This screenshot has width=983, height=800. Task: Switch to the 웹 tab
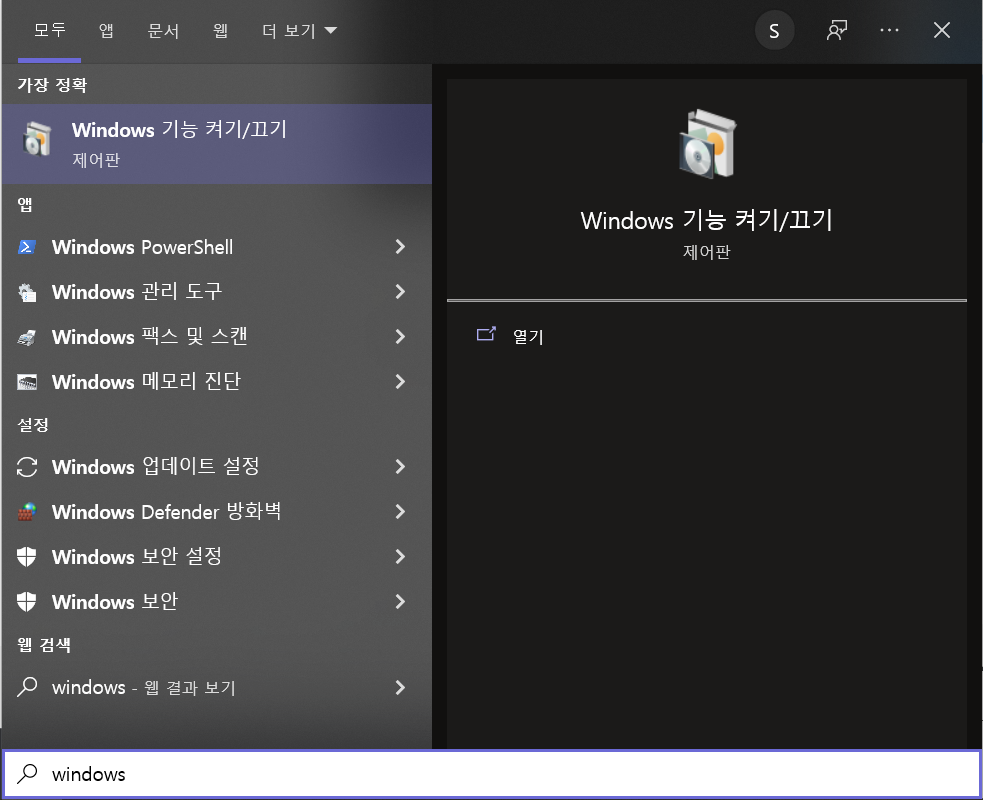click(x=220, y=30)
